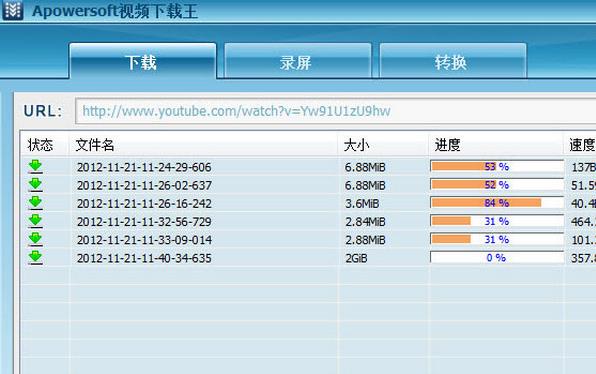Click the 0 % progress bar
The height and width of the screenshot is (374, 596).
pos(497,257)
